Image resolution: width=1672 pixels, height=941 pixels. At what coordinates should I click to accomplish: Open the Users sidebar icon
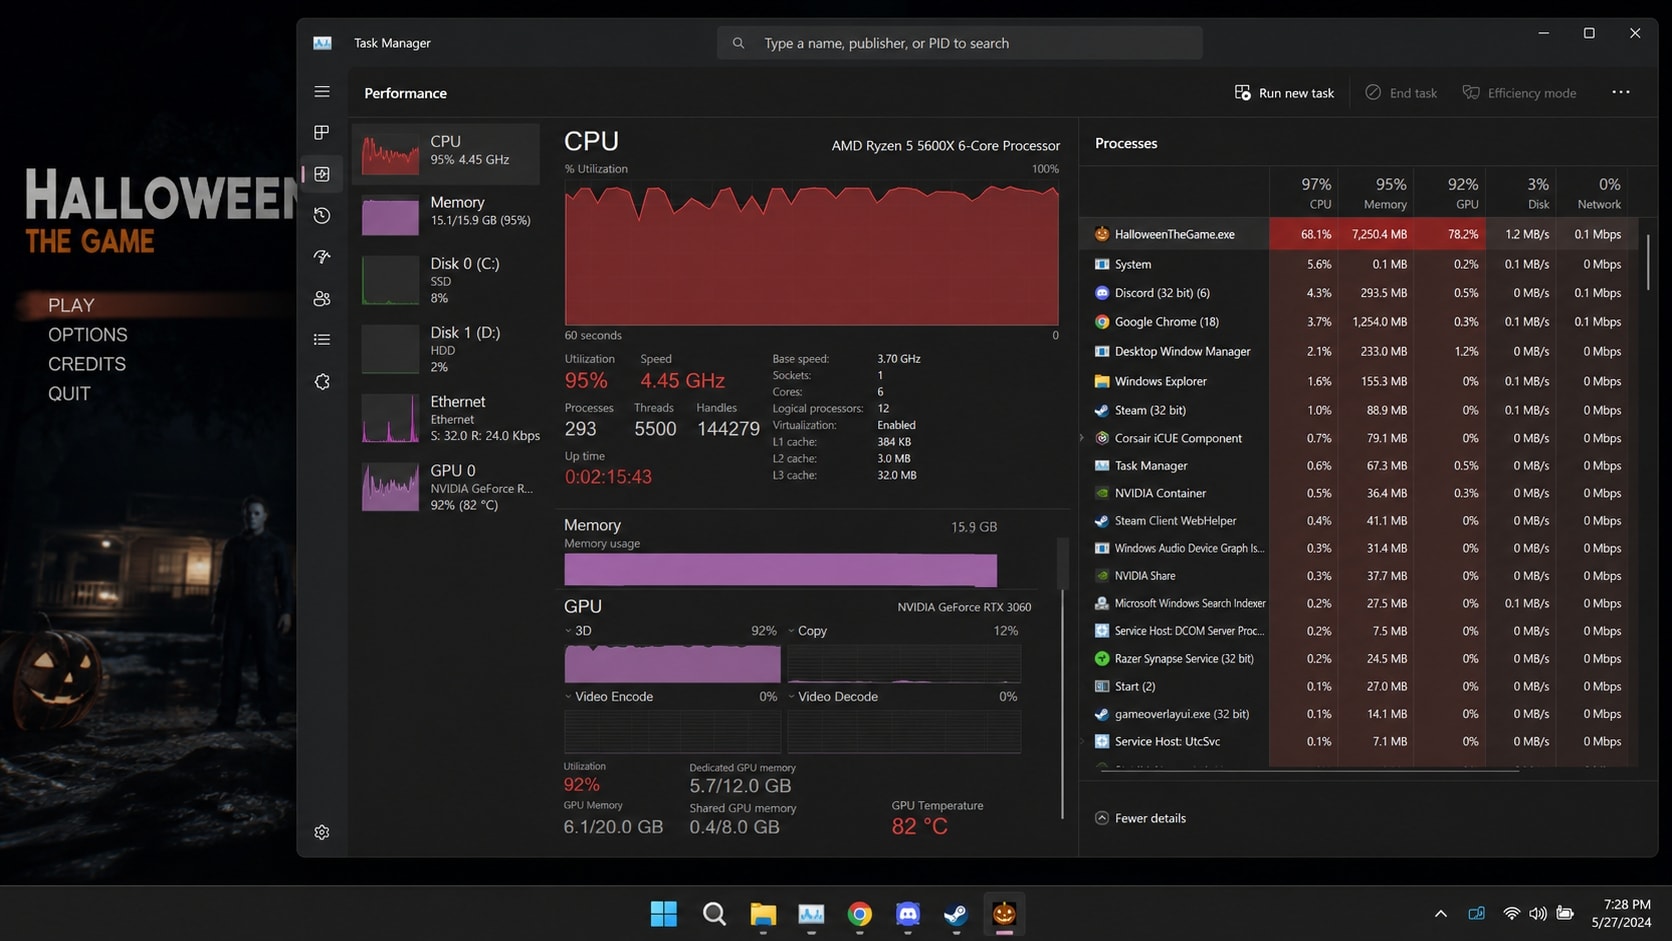(322, 299)
